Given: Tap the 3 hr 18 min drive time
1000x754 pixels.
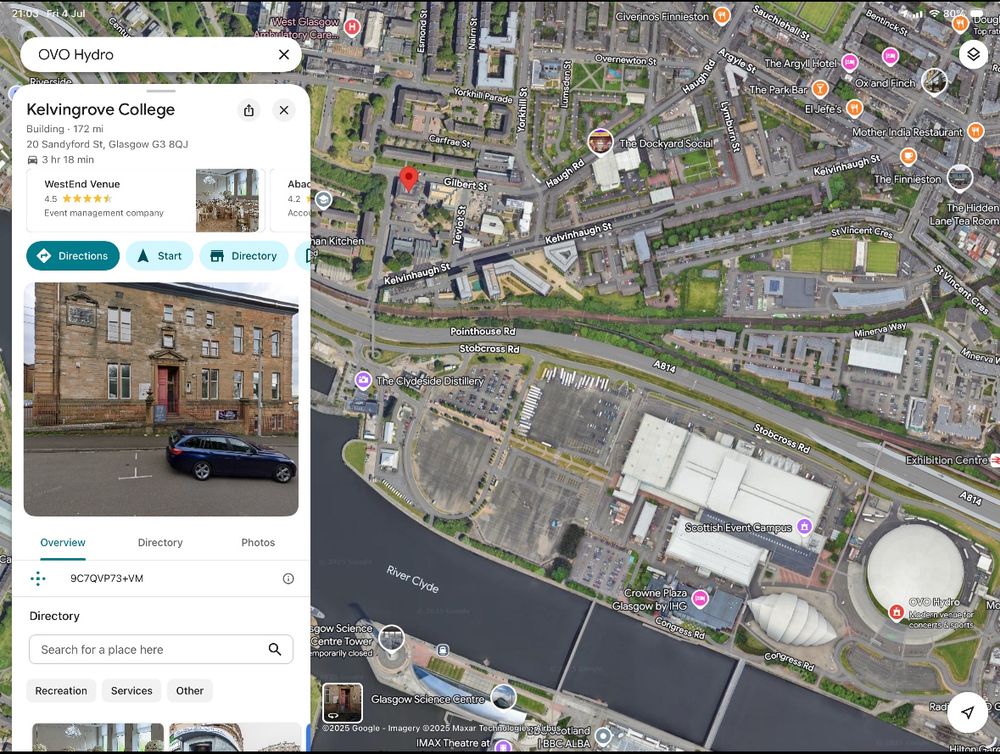Looking at the screenshot, I should click(x=61, y=159).
